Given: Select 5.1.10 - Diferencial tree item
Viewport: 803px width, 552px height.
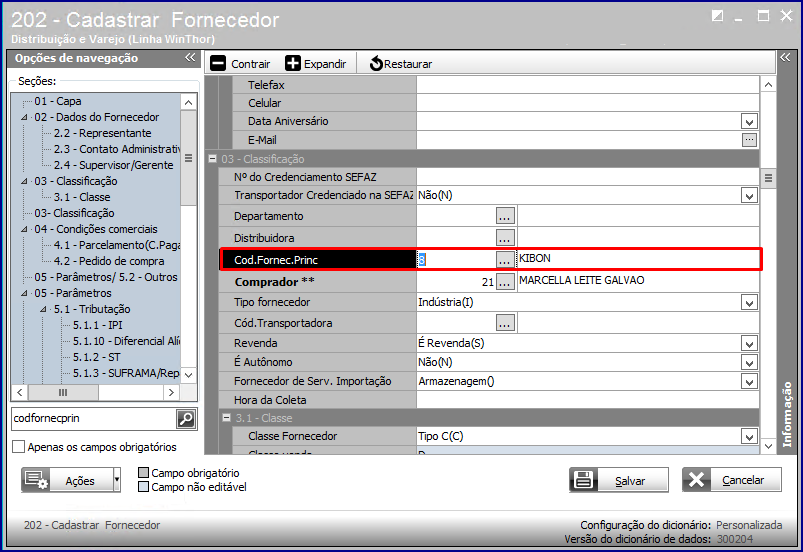Looking at the screenshot, I should tap(126, 341).
